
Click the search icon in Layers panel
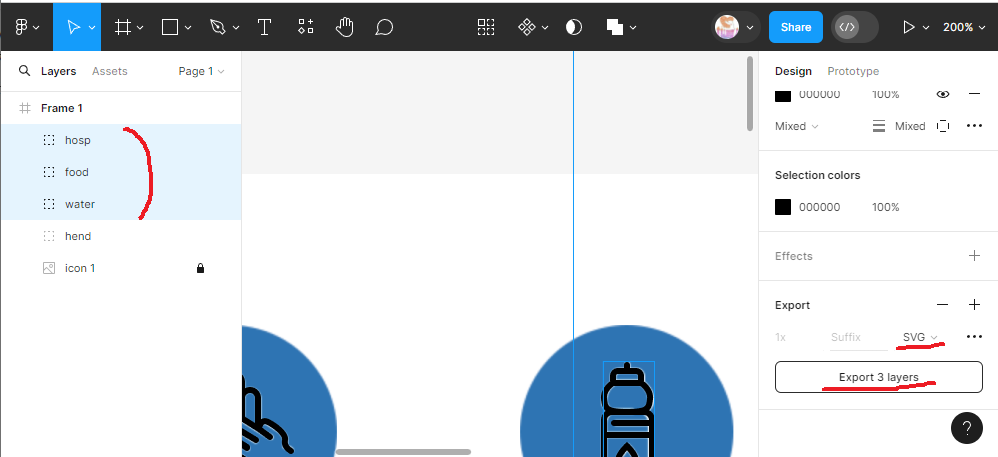click(24, 71)
